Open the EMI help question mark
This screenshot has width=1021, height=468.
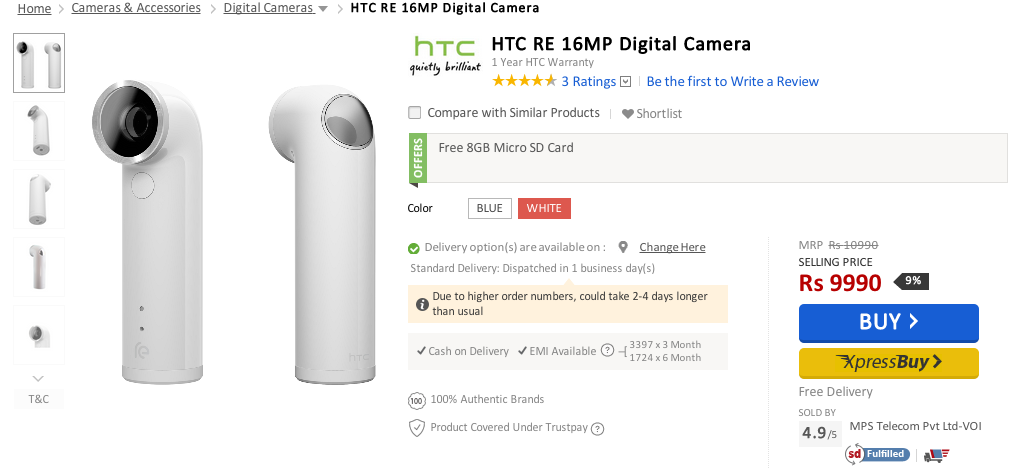pos(607,351)
